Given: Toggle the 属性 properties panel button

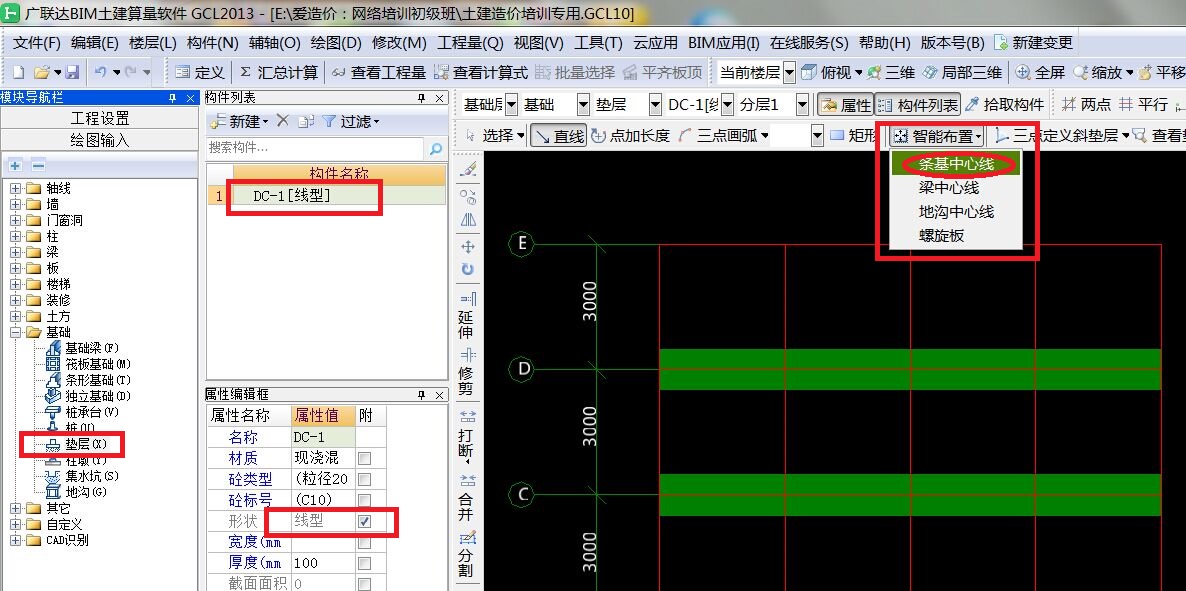Looking at the screenshot, I should point(846,104).
